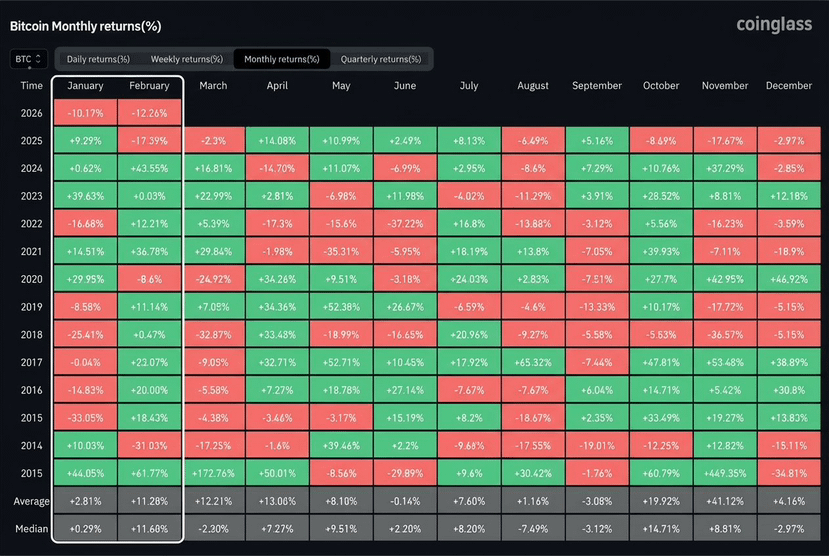Click the 2023 October cell +28.52%

(661, 196)
